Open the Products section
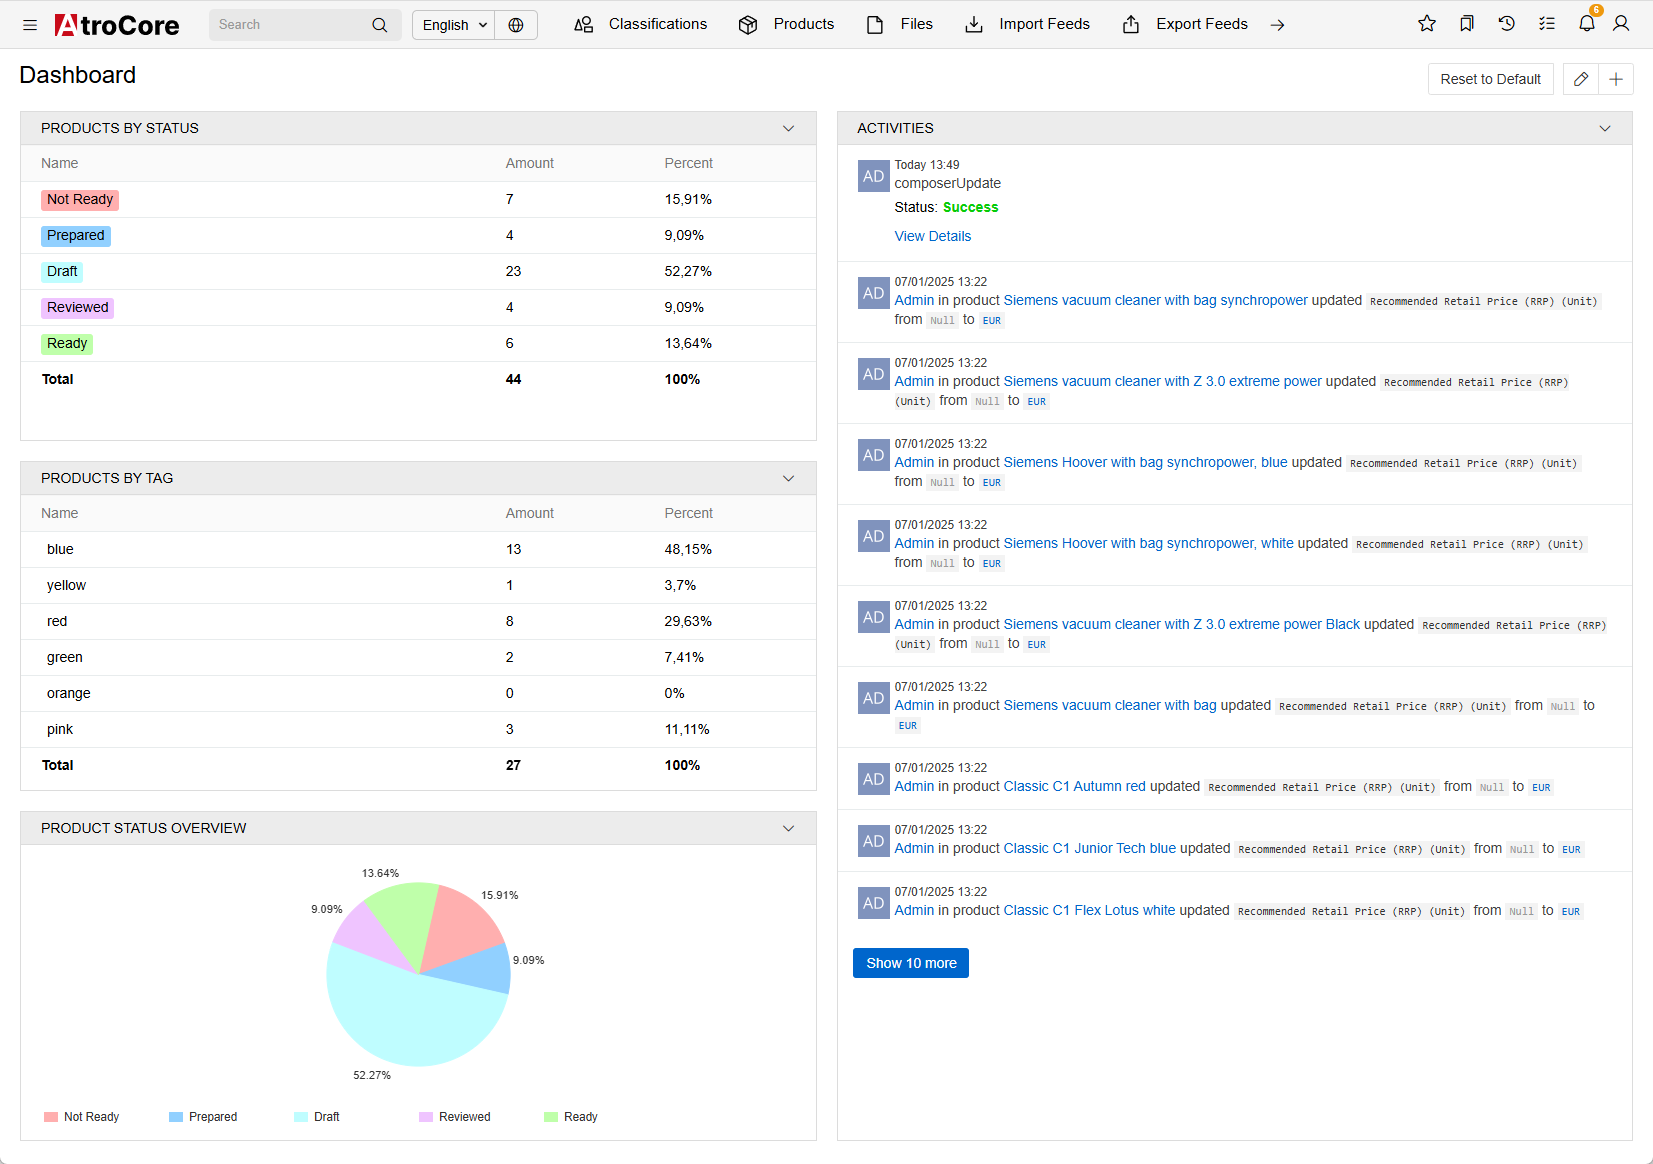This screenshot has height=1164, width=1653. 803,24
